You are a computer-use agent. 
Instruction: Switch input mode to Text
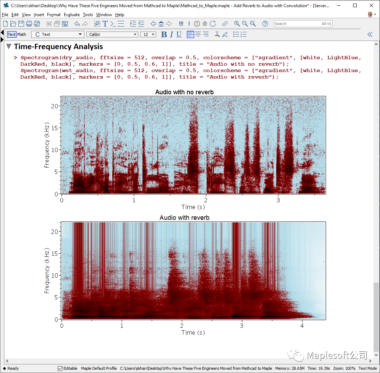click(12, 34)
